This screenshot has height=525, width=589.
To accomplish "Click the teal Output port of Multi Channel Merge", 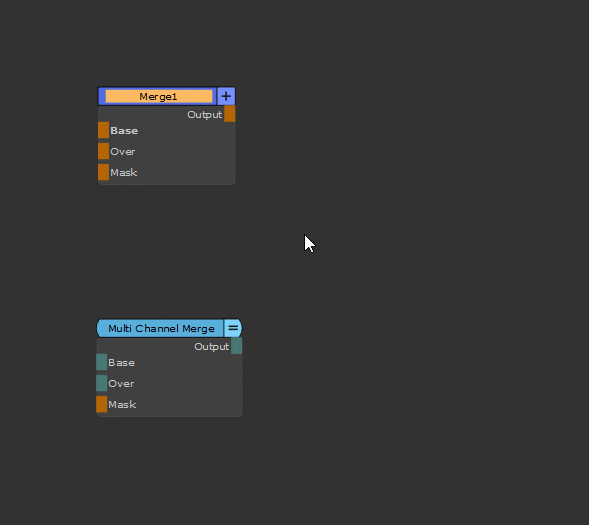I will pyautogui.click(x=236, y=346).
